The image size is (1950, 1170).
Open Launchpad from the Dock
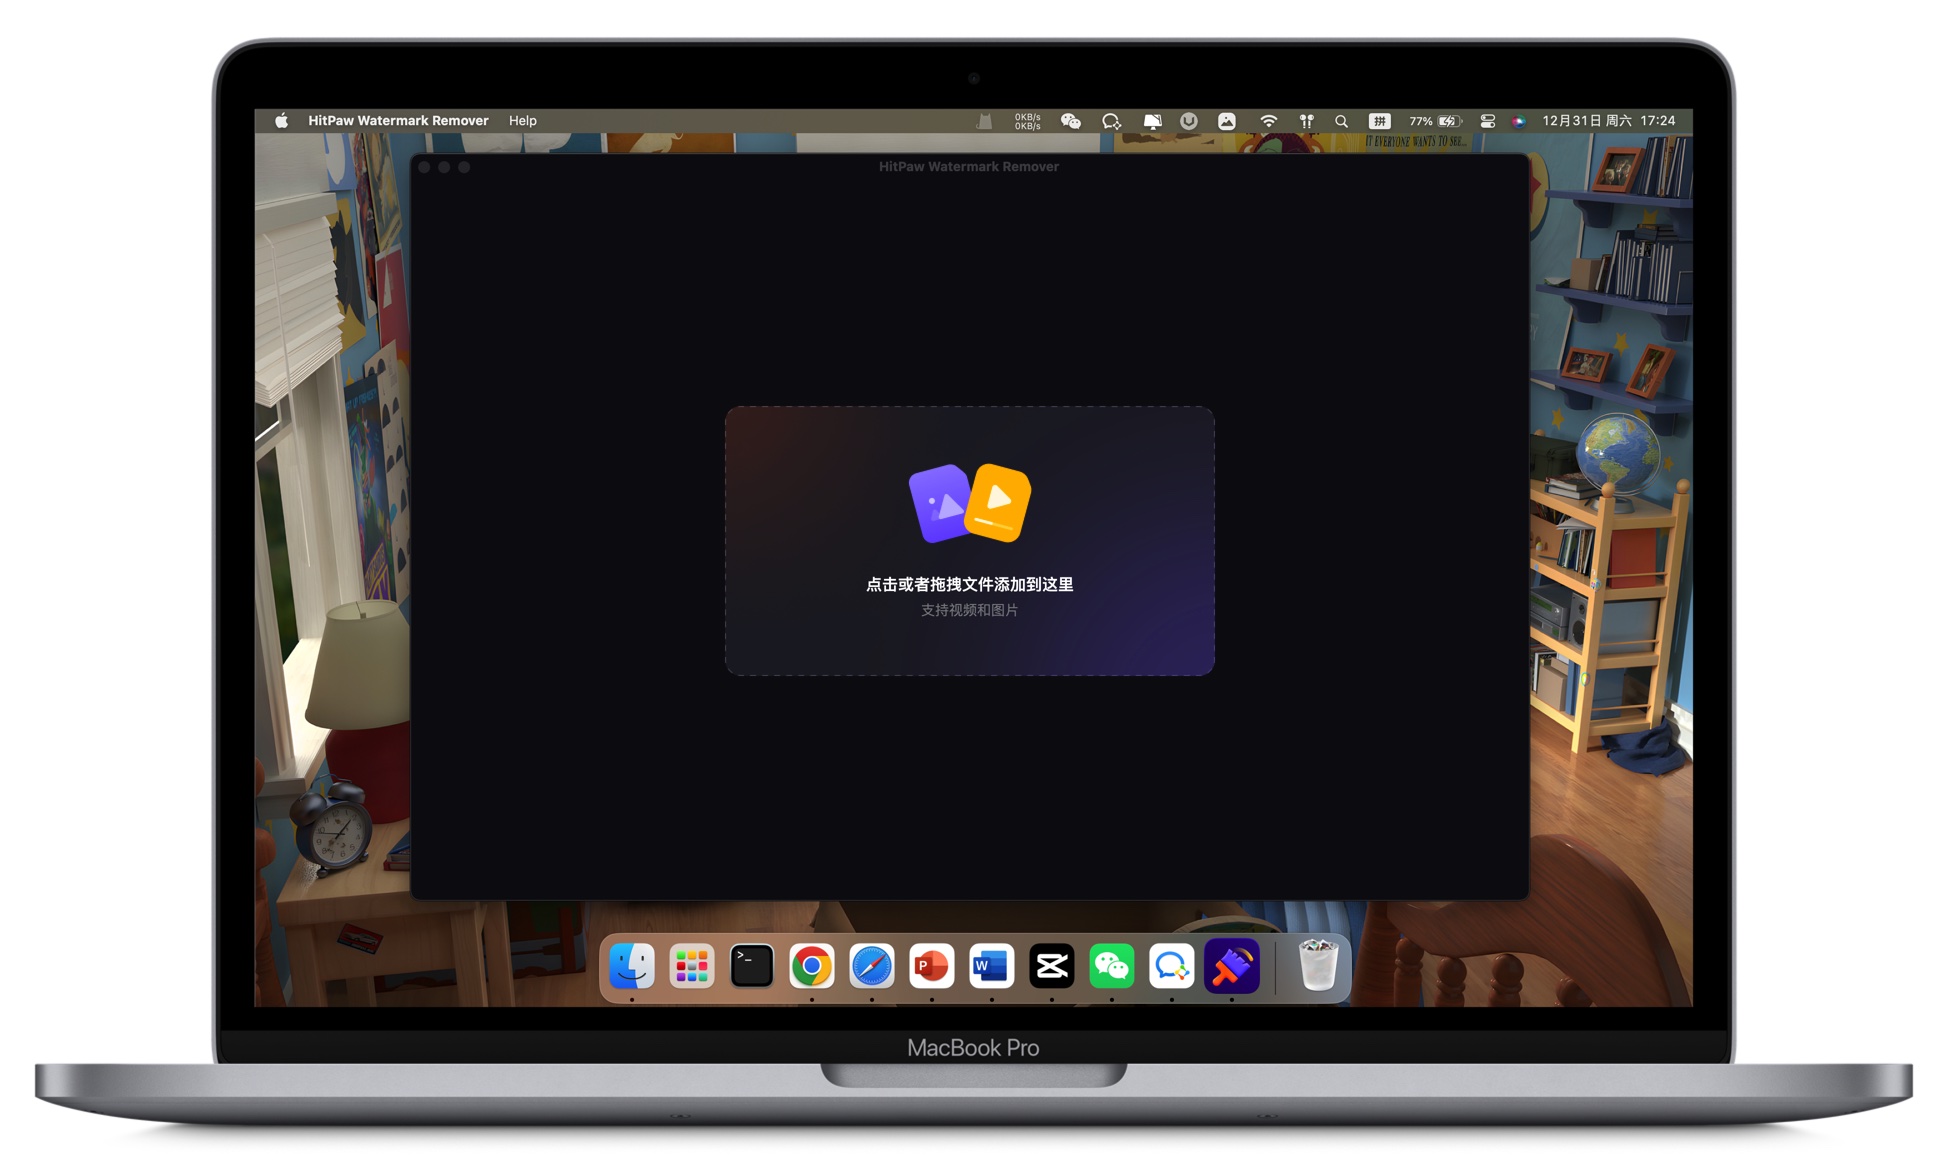coord(692,966)
